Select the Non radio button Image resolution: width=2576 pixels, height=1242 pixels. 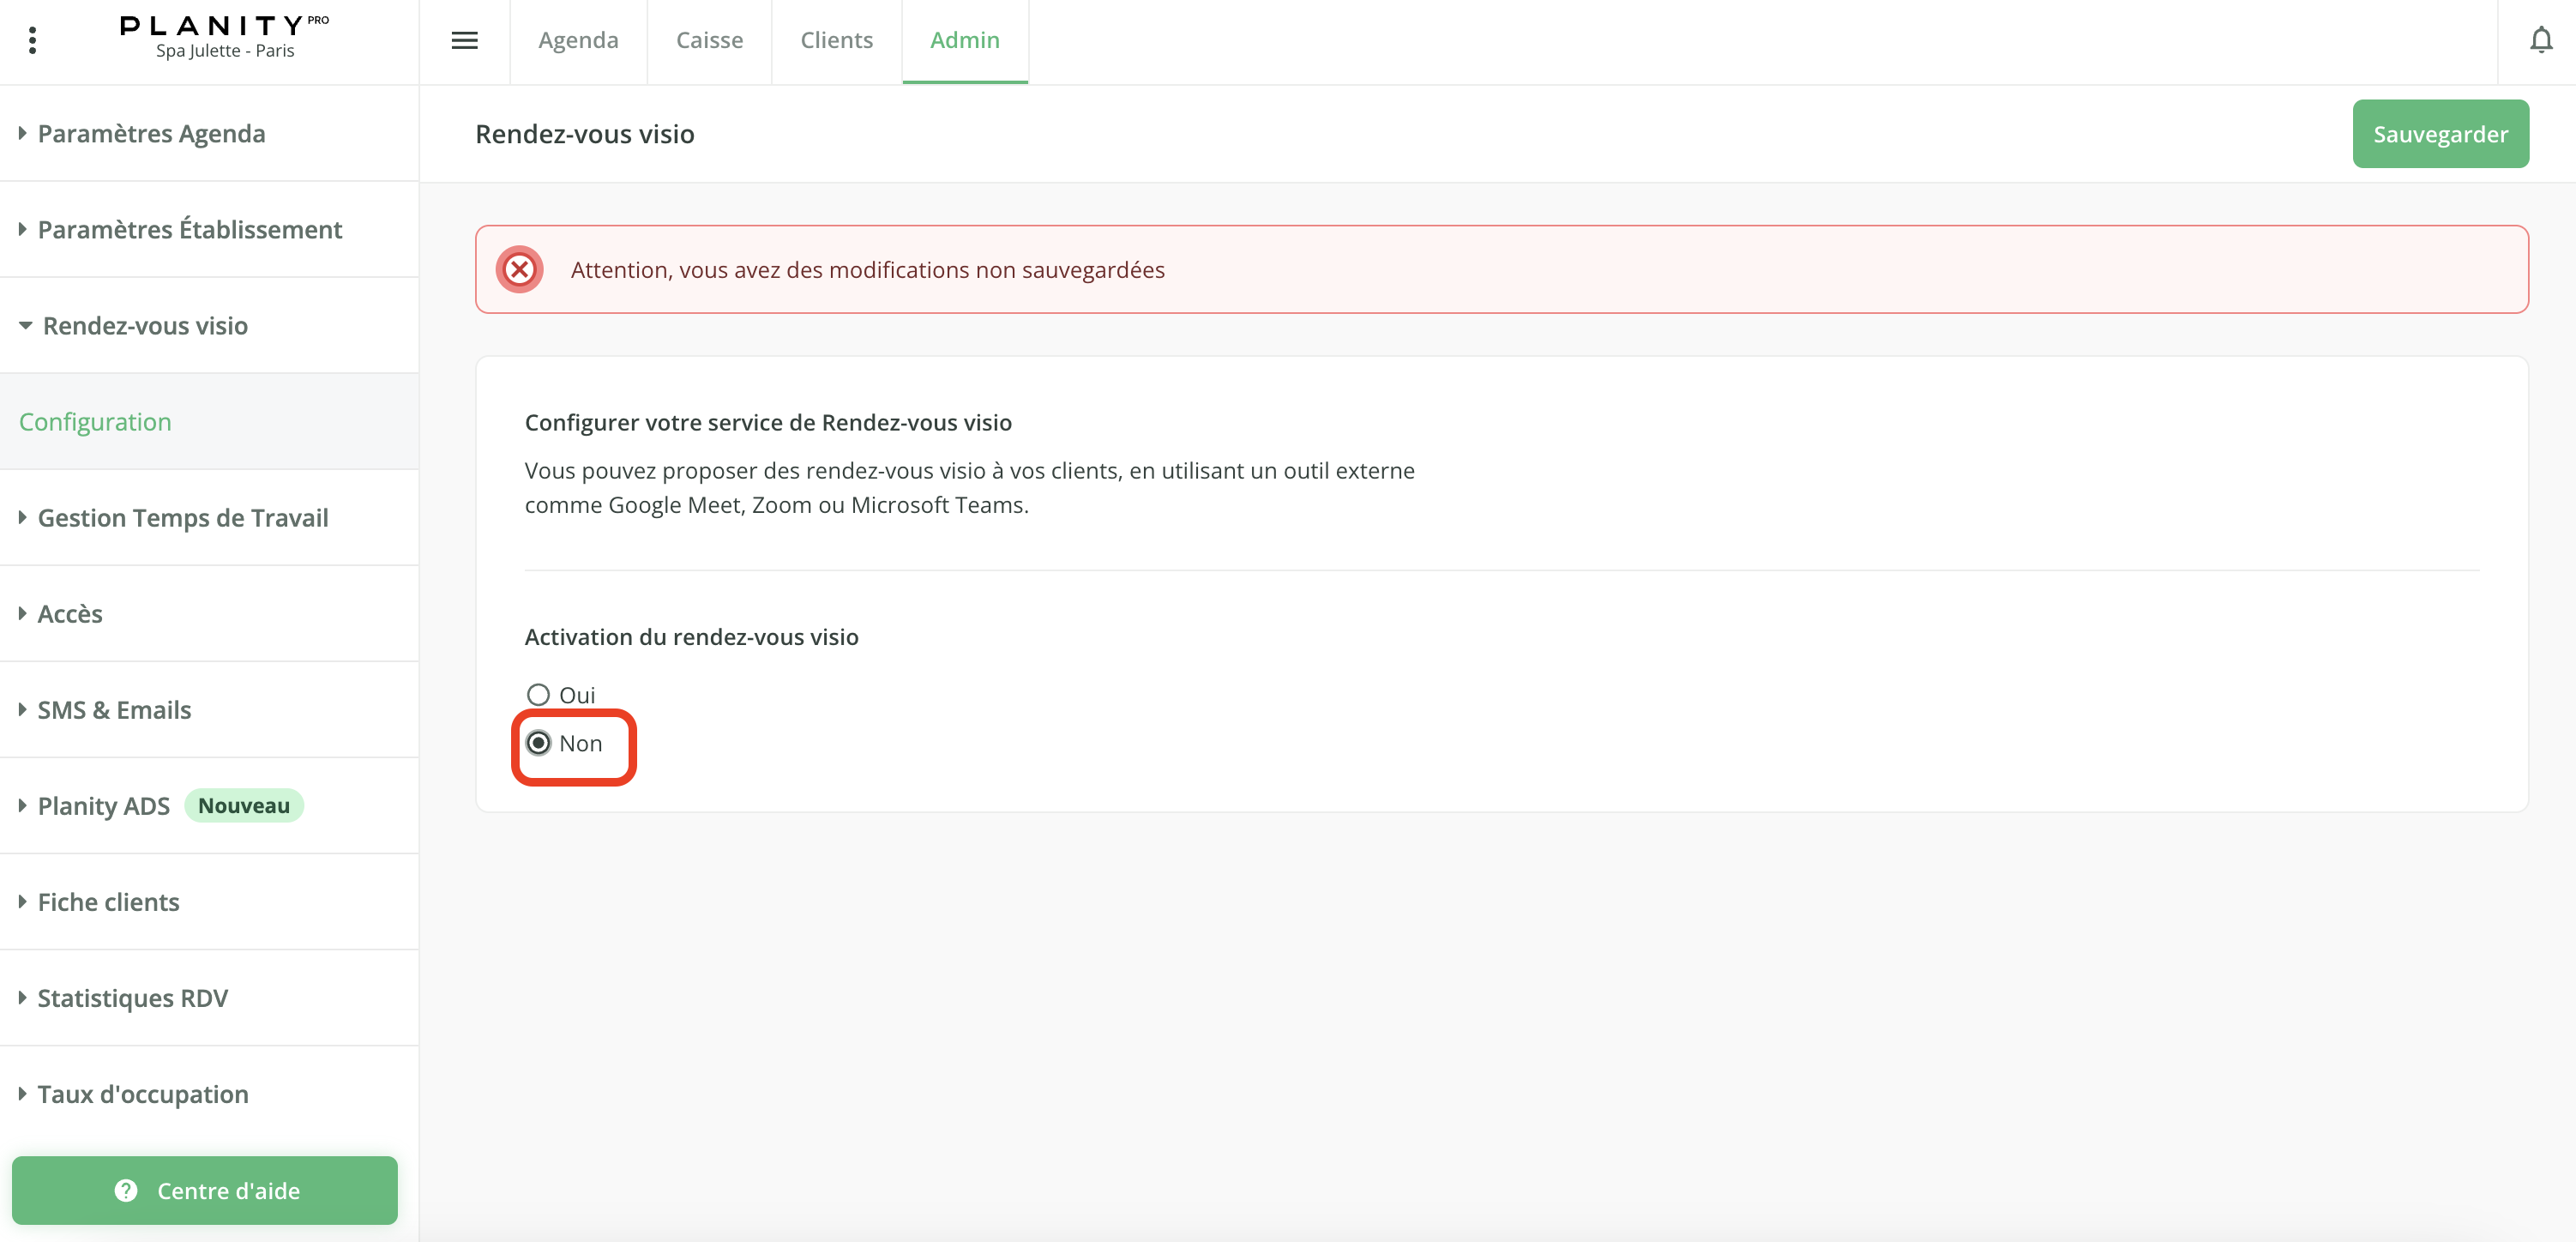click(538, 743)
